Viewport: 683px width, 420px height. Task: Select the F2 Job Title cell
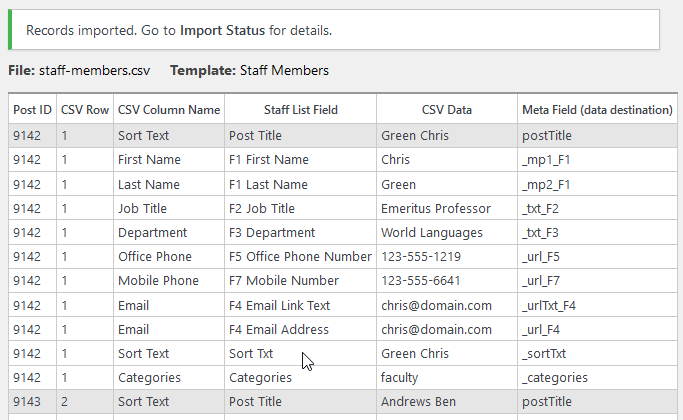click(x=262, y=208)
